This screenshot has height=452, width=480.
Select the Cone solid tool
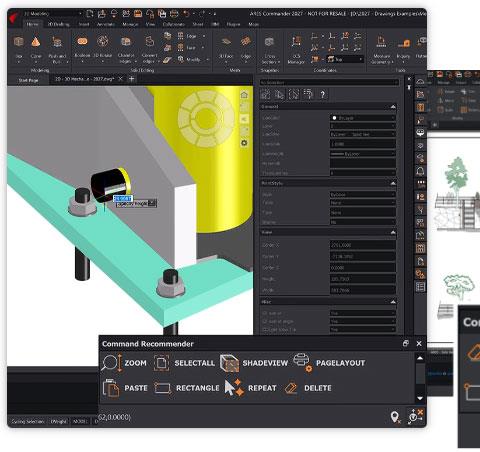pos(36,48)
